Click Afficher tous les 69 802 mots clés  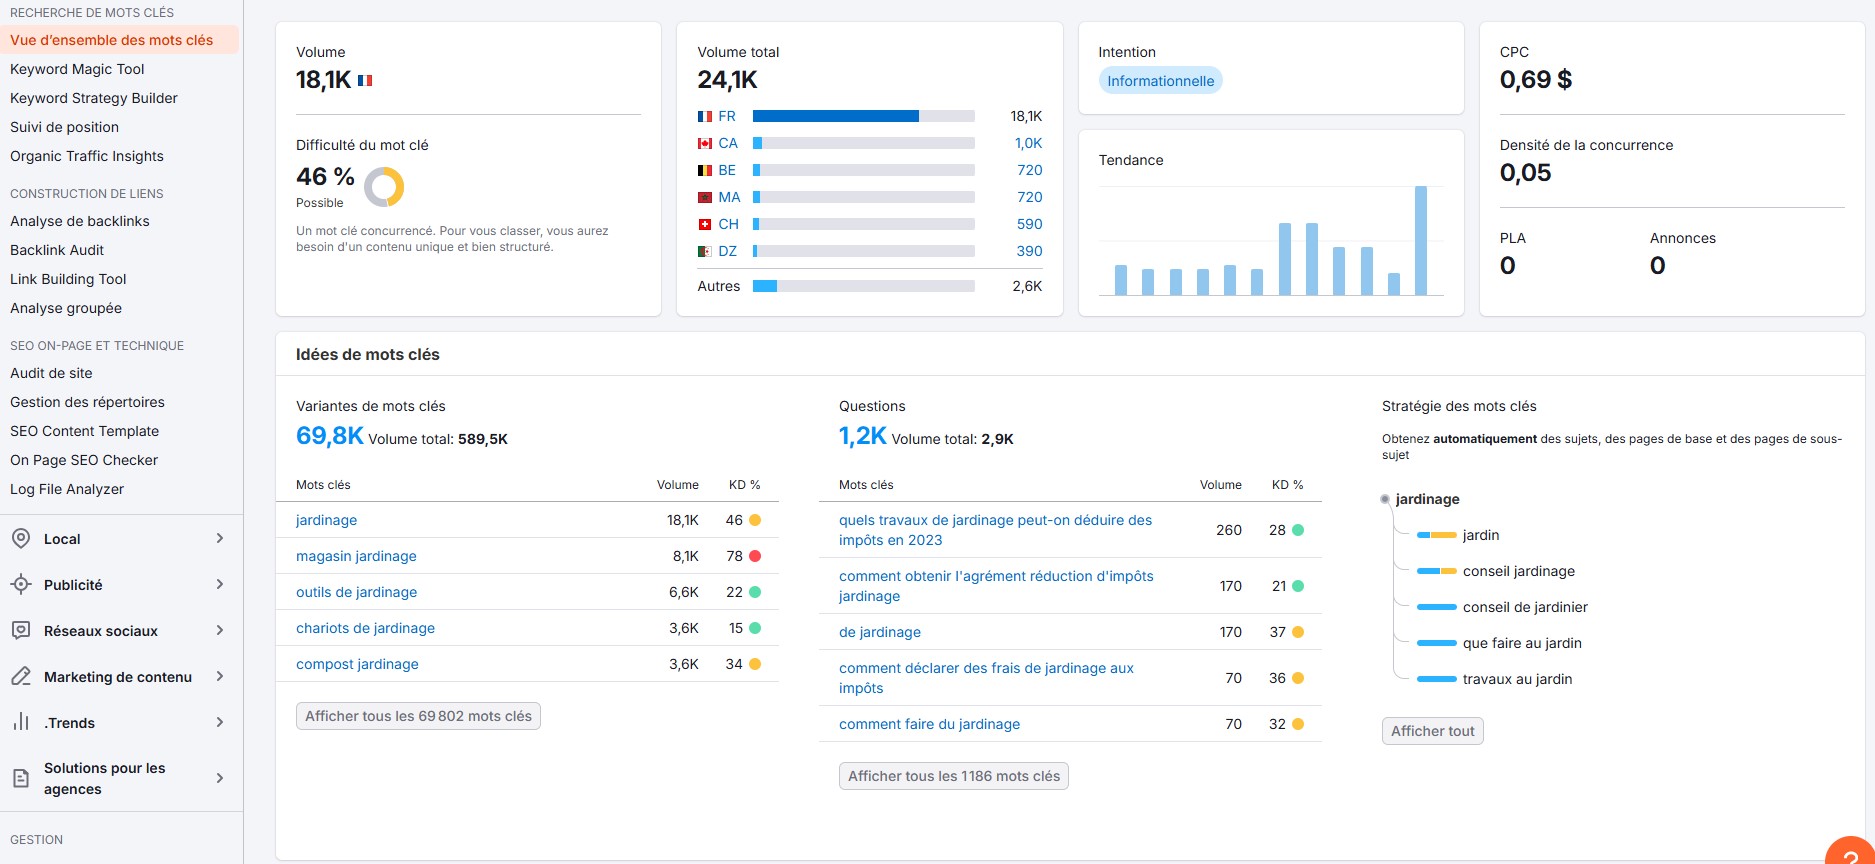pyautogui.click(x=418, y=716)
